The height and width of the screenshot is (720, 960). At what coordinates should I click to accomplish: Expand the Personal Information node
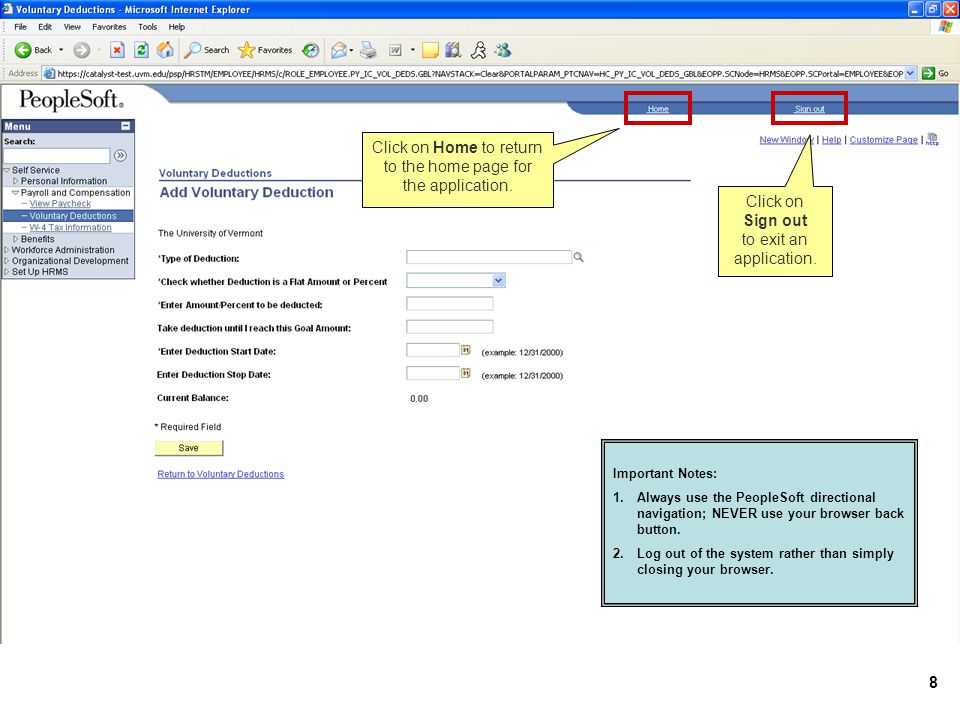(16, 181)
